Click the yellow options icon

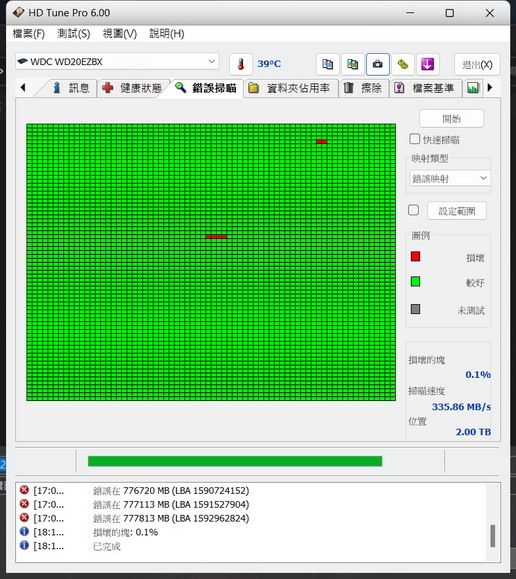(403, 64)
